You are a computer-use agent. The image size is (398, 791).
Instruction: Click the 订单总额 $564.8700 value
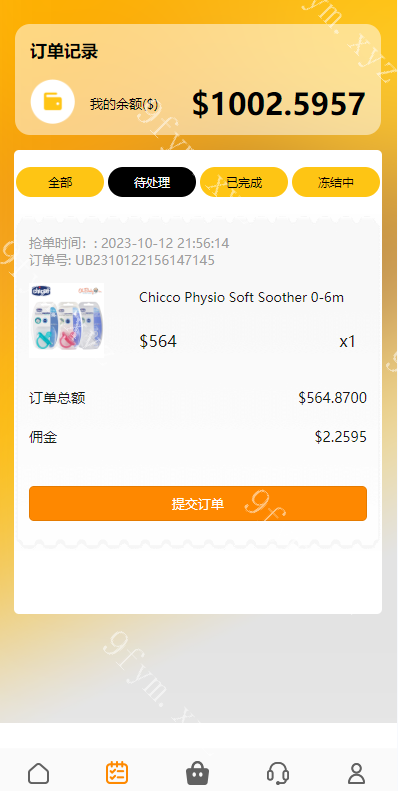[x=332, y=398]
